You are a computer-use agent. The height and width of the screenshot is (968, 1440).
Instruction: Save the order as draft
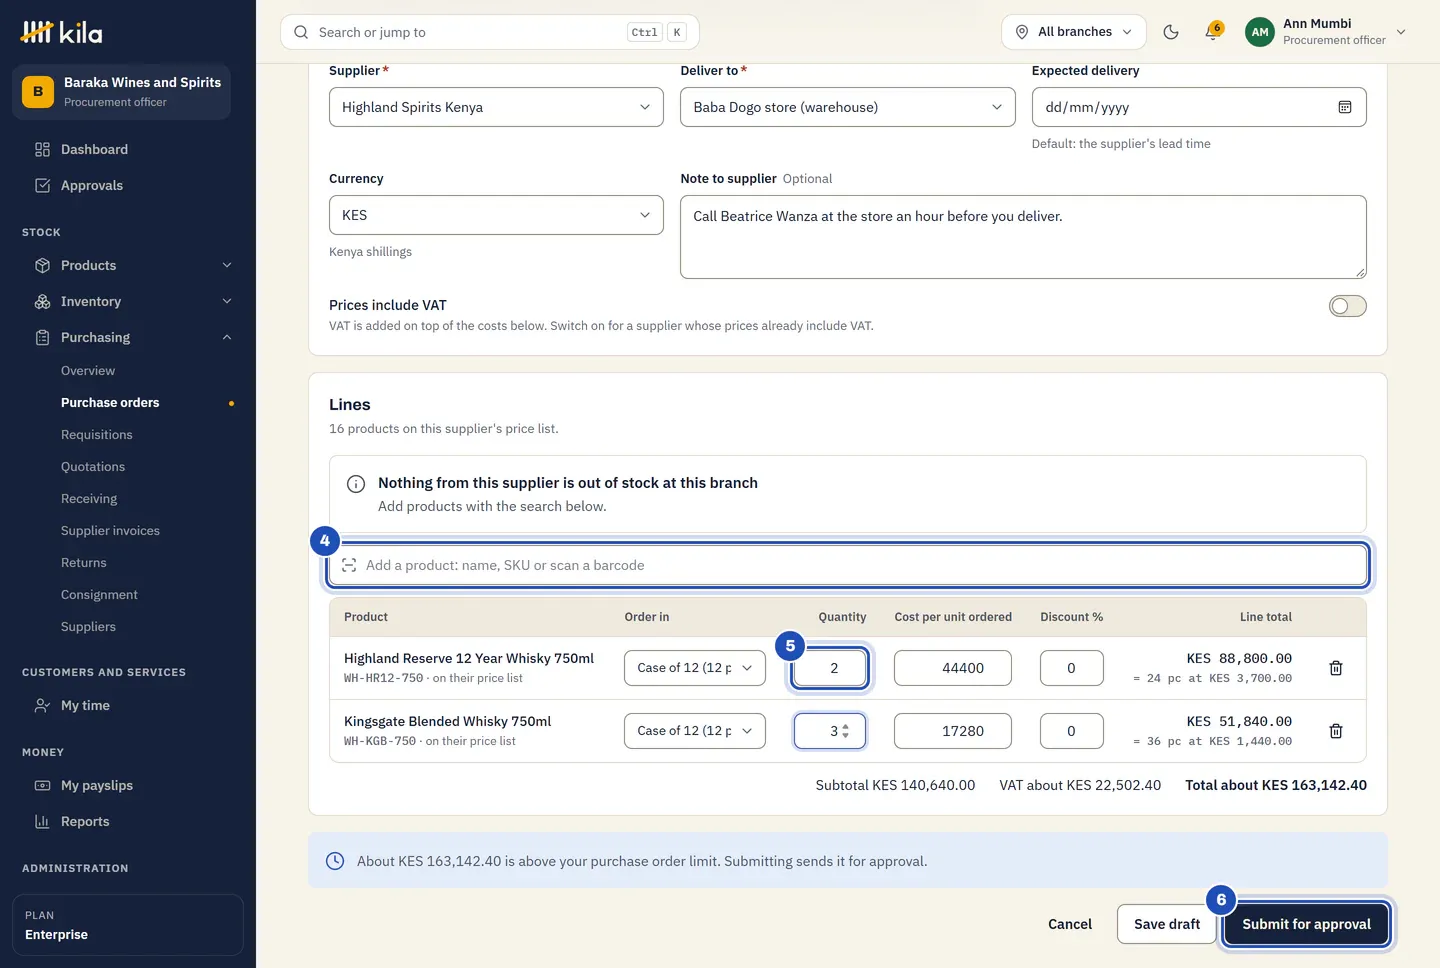1167,924
